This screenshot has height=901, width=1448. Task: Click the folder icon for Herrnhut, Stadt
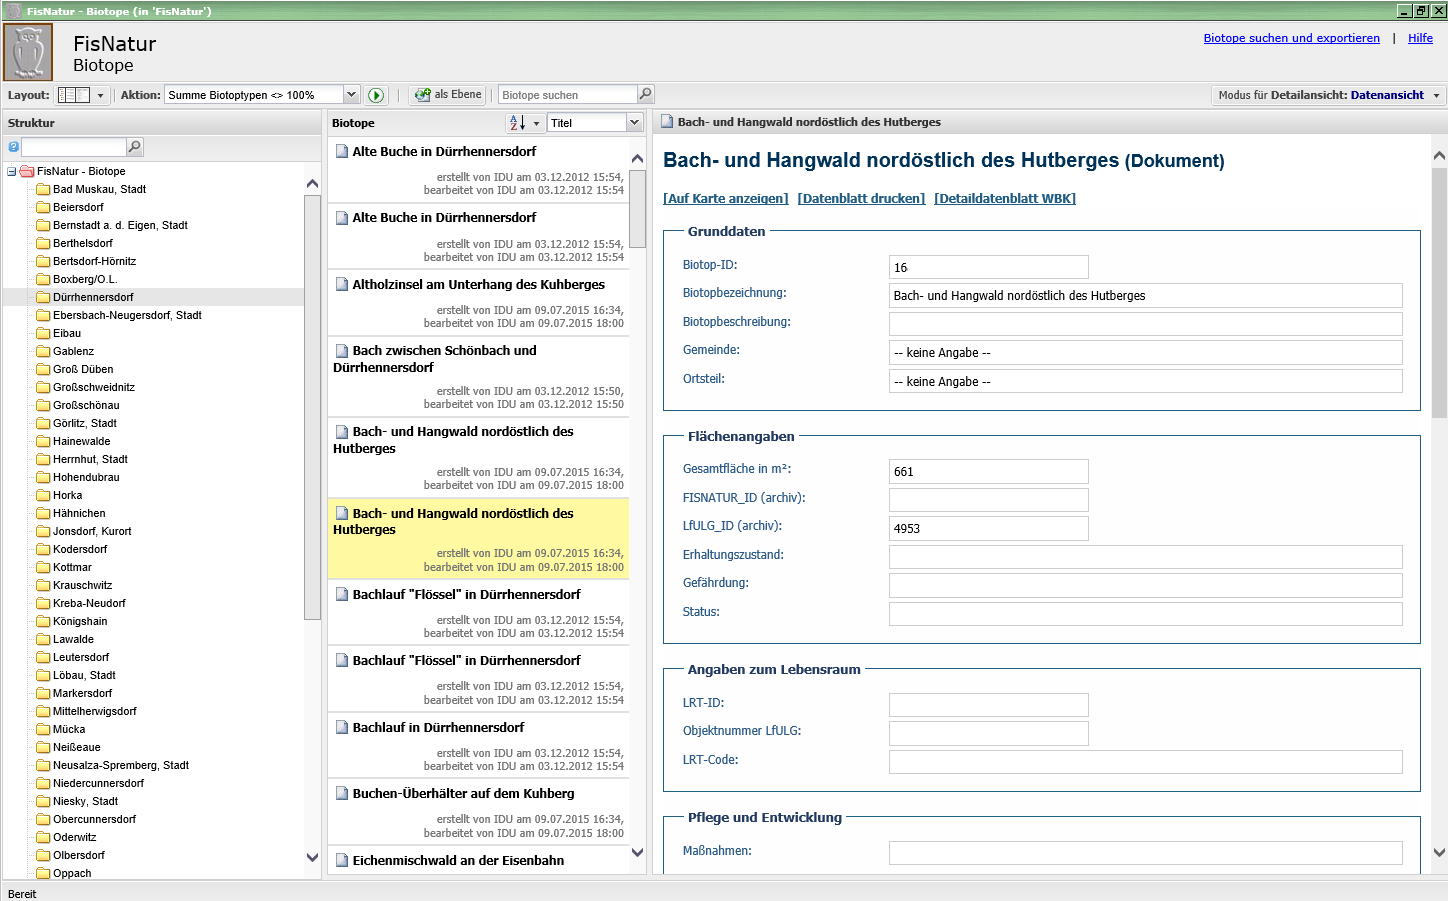pos(43,459)
